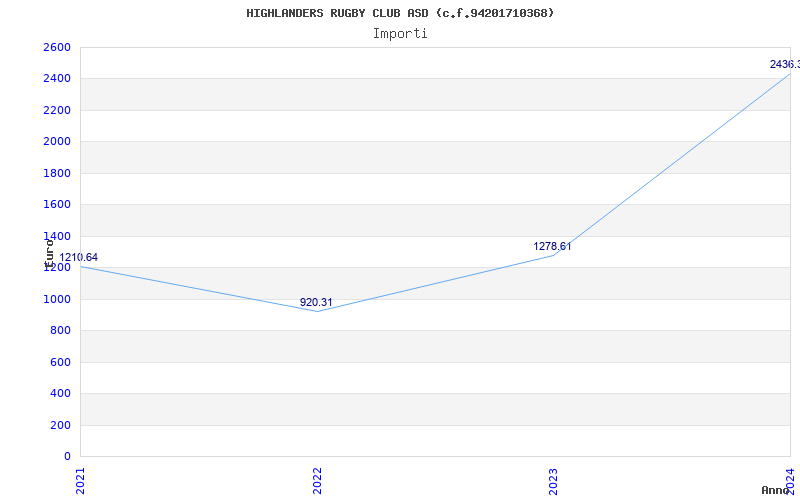Click the 600 y-axis tick label
This screenshot has width=800, height=500.
click(x=60, y=362)
